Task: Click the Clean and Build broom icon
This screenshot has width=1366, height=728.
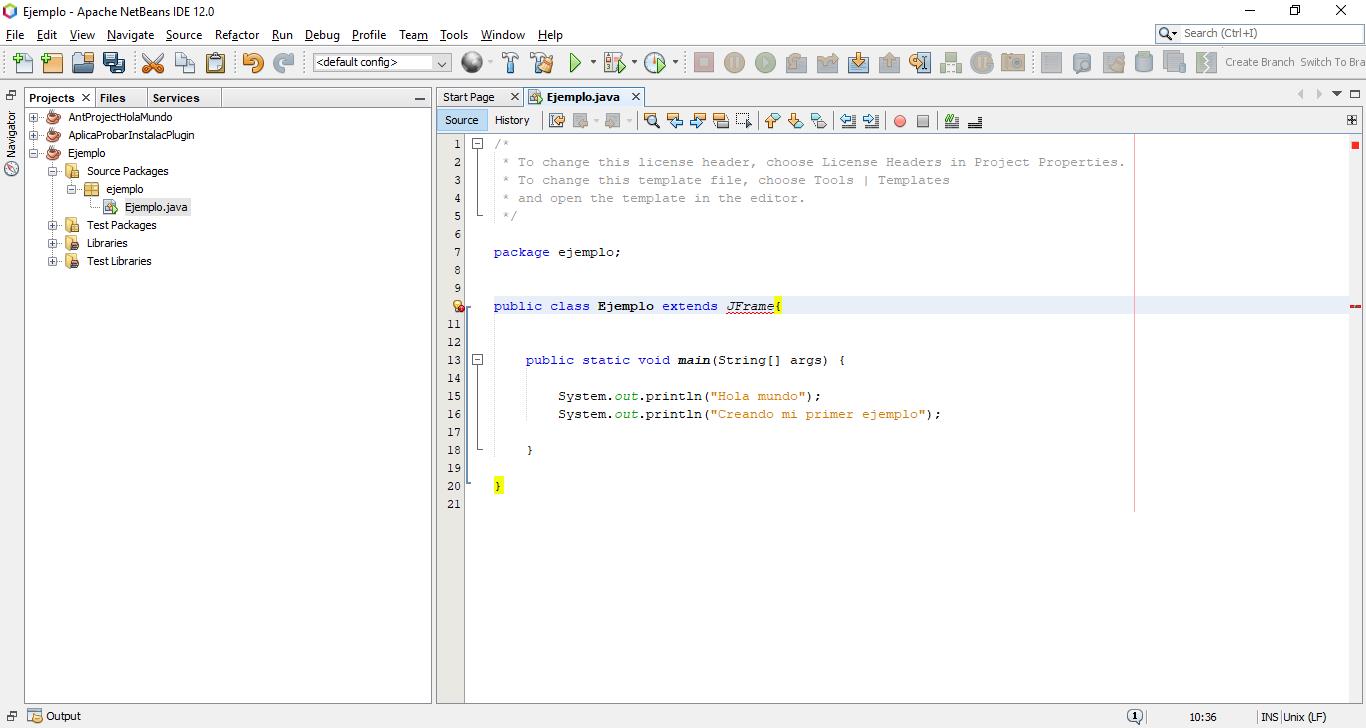Action: (542, 63)
